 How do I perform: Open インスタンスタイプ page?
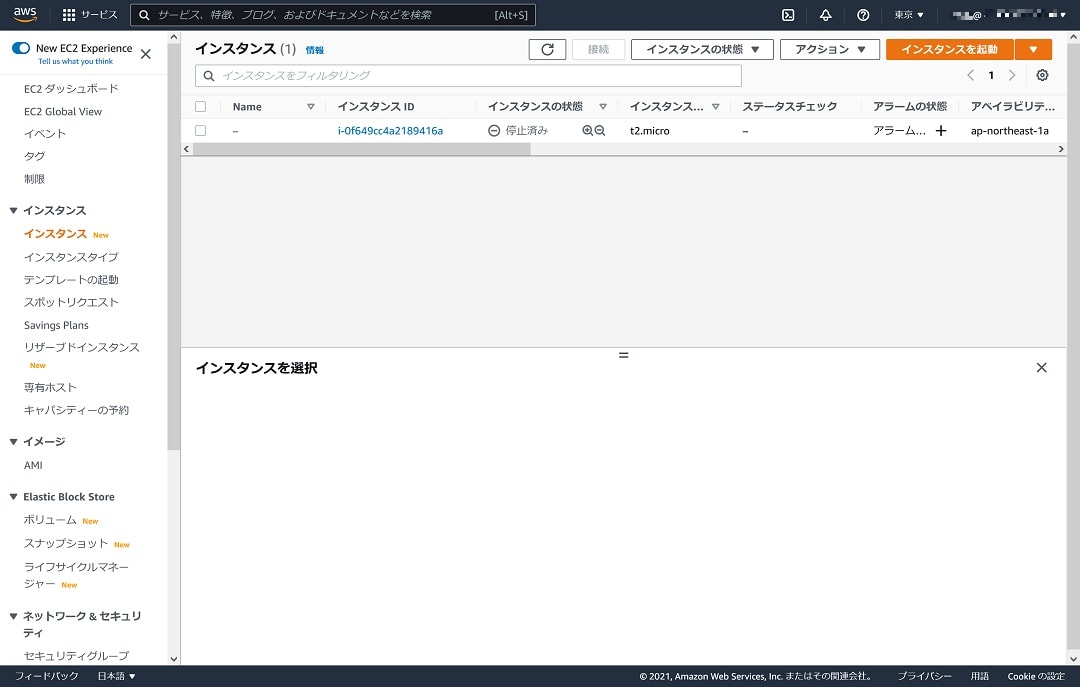[x=71, y=257]
